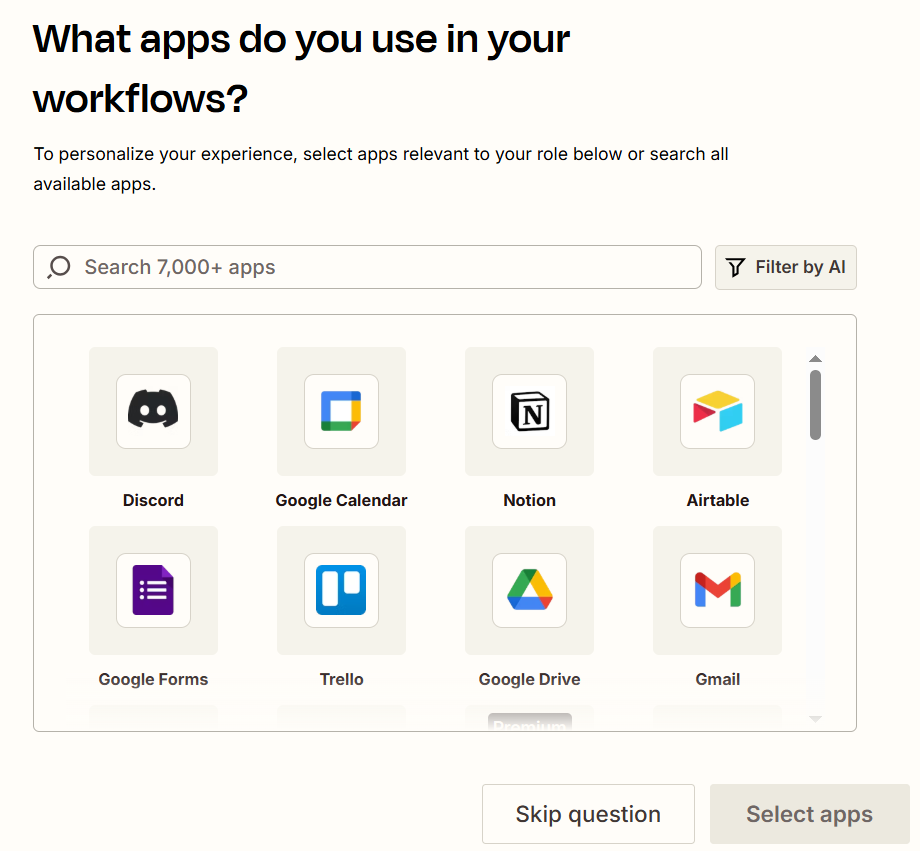The image size is (920, 851).
Task: Click the scroll down arrow in apps list
Action: [x=815, y=718]
